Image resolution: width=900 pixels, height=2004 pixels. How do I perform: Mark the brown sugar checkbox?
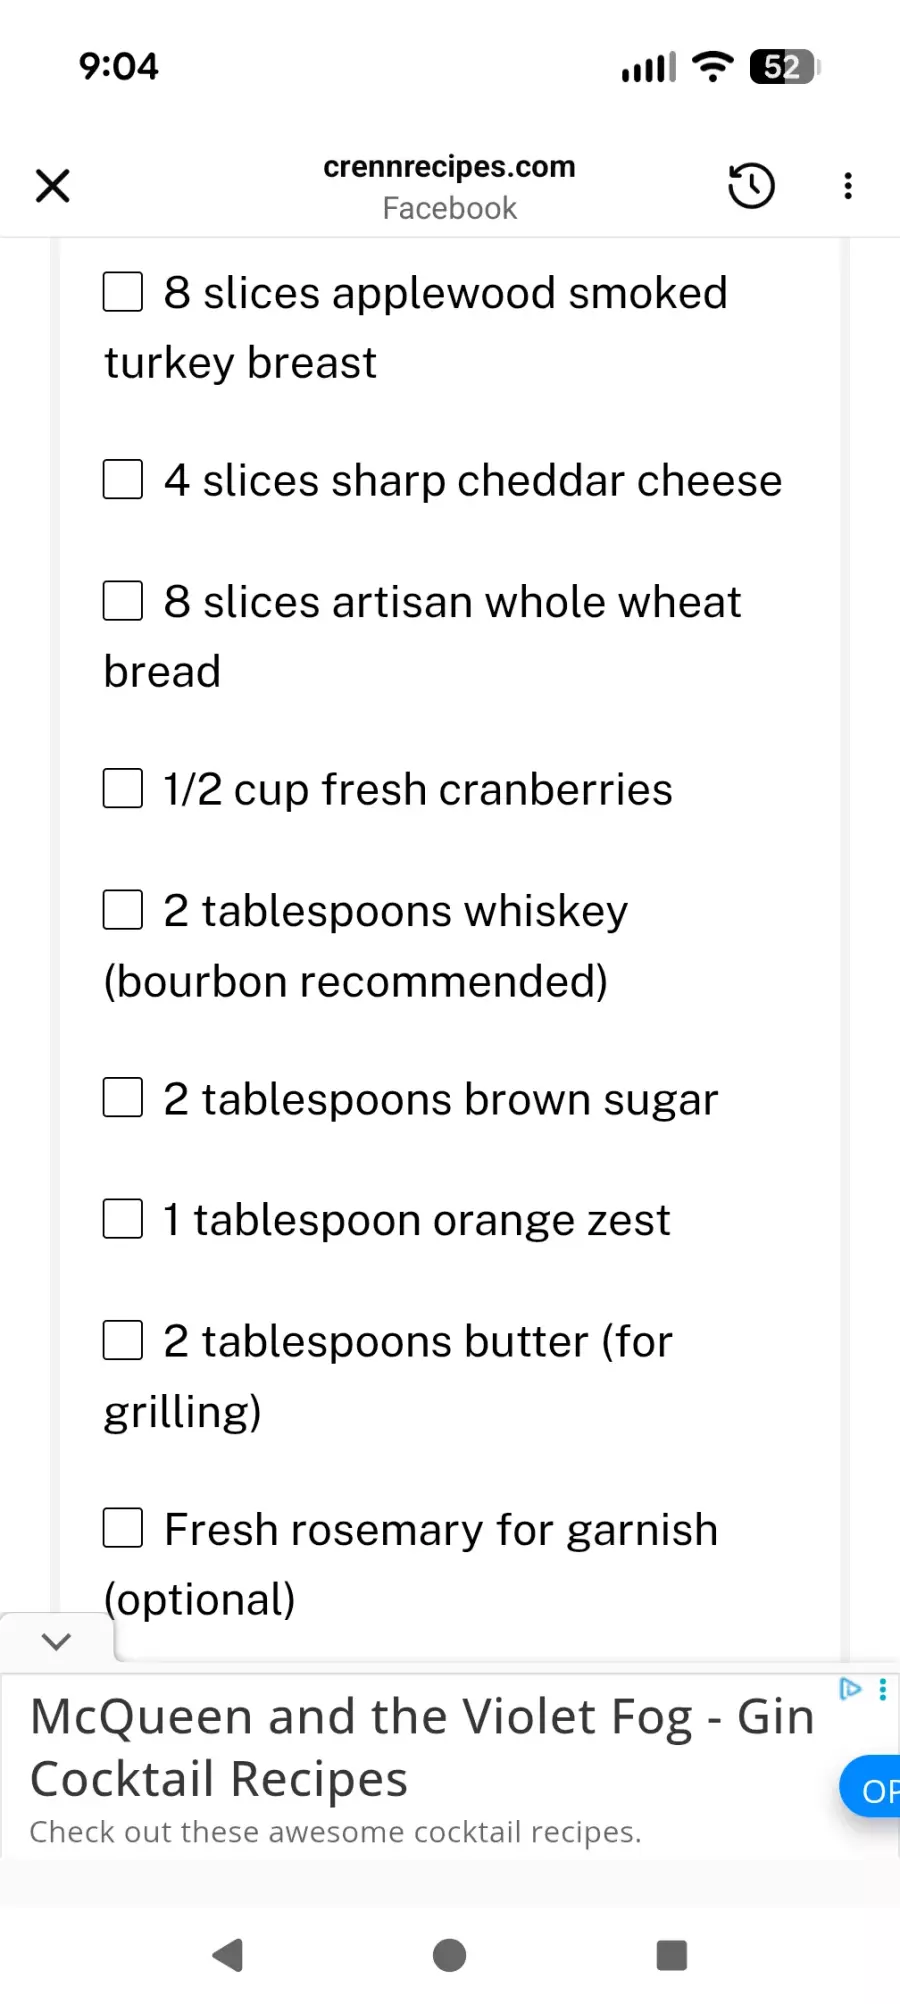[123, 1098]
